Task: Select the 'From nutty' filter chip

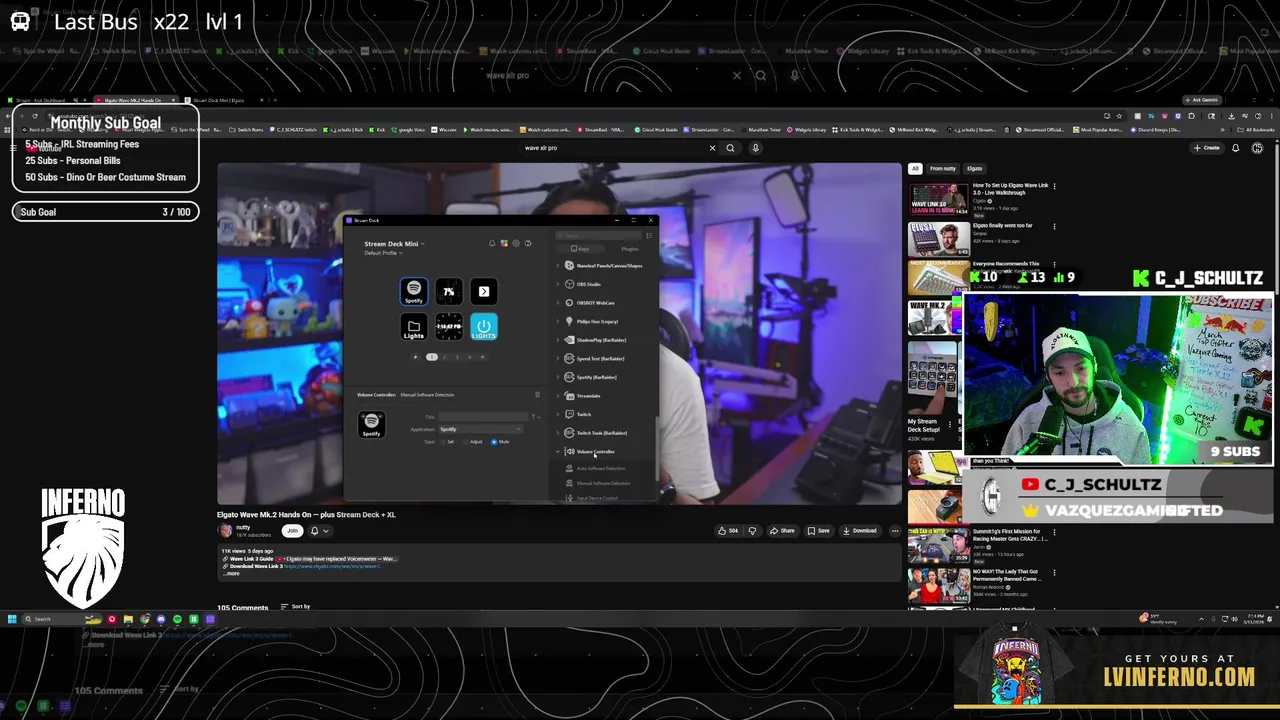Action: click(x=943, y=169)
